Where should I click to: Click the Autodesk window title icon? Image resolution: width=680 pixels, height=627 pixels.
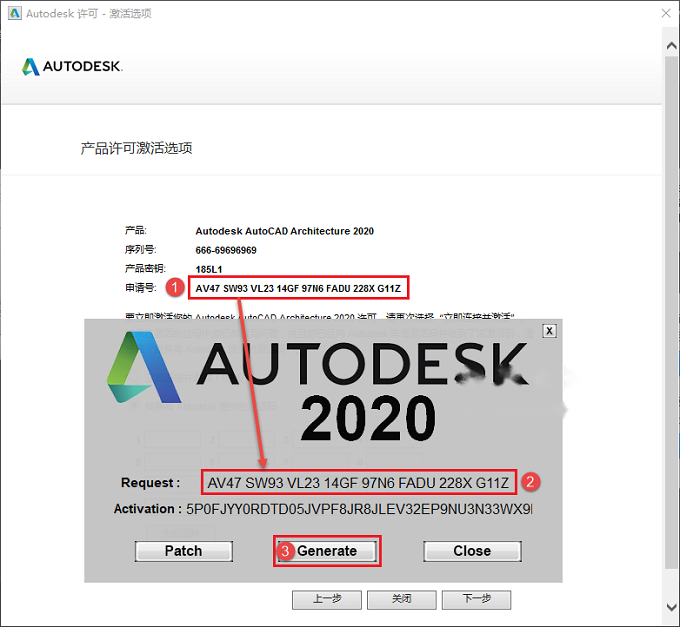click(x=14, y=13)
